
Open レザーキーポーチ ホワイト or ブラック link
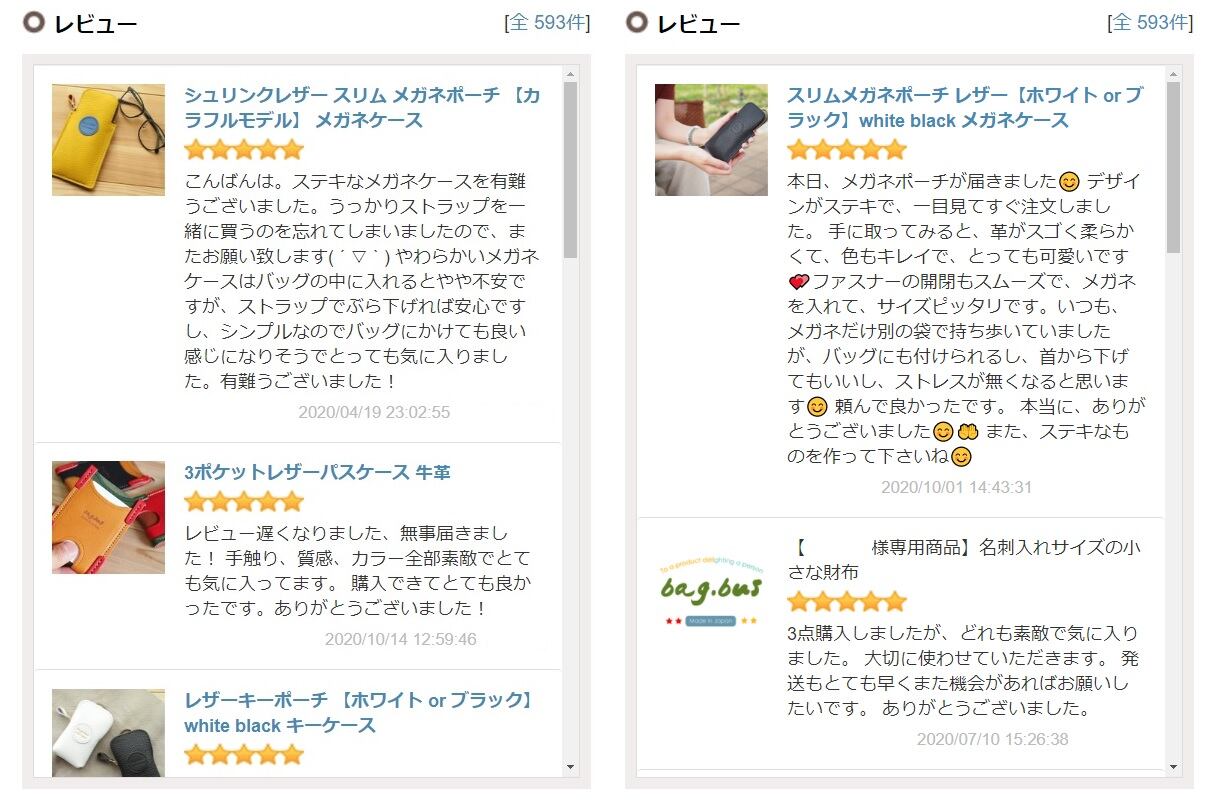click(359, 713)
